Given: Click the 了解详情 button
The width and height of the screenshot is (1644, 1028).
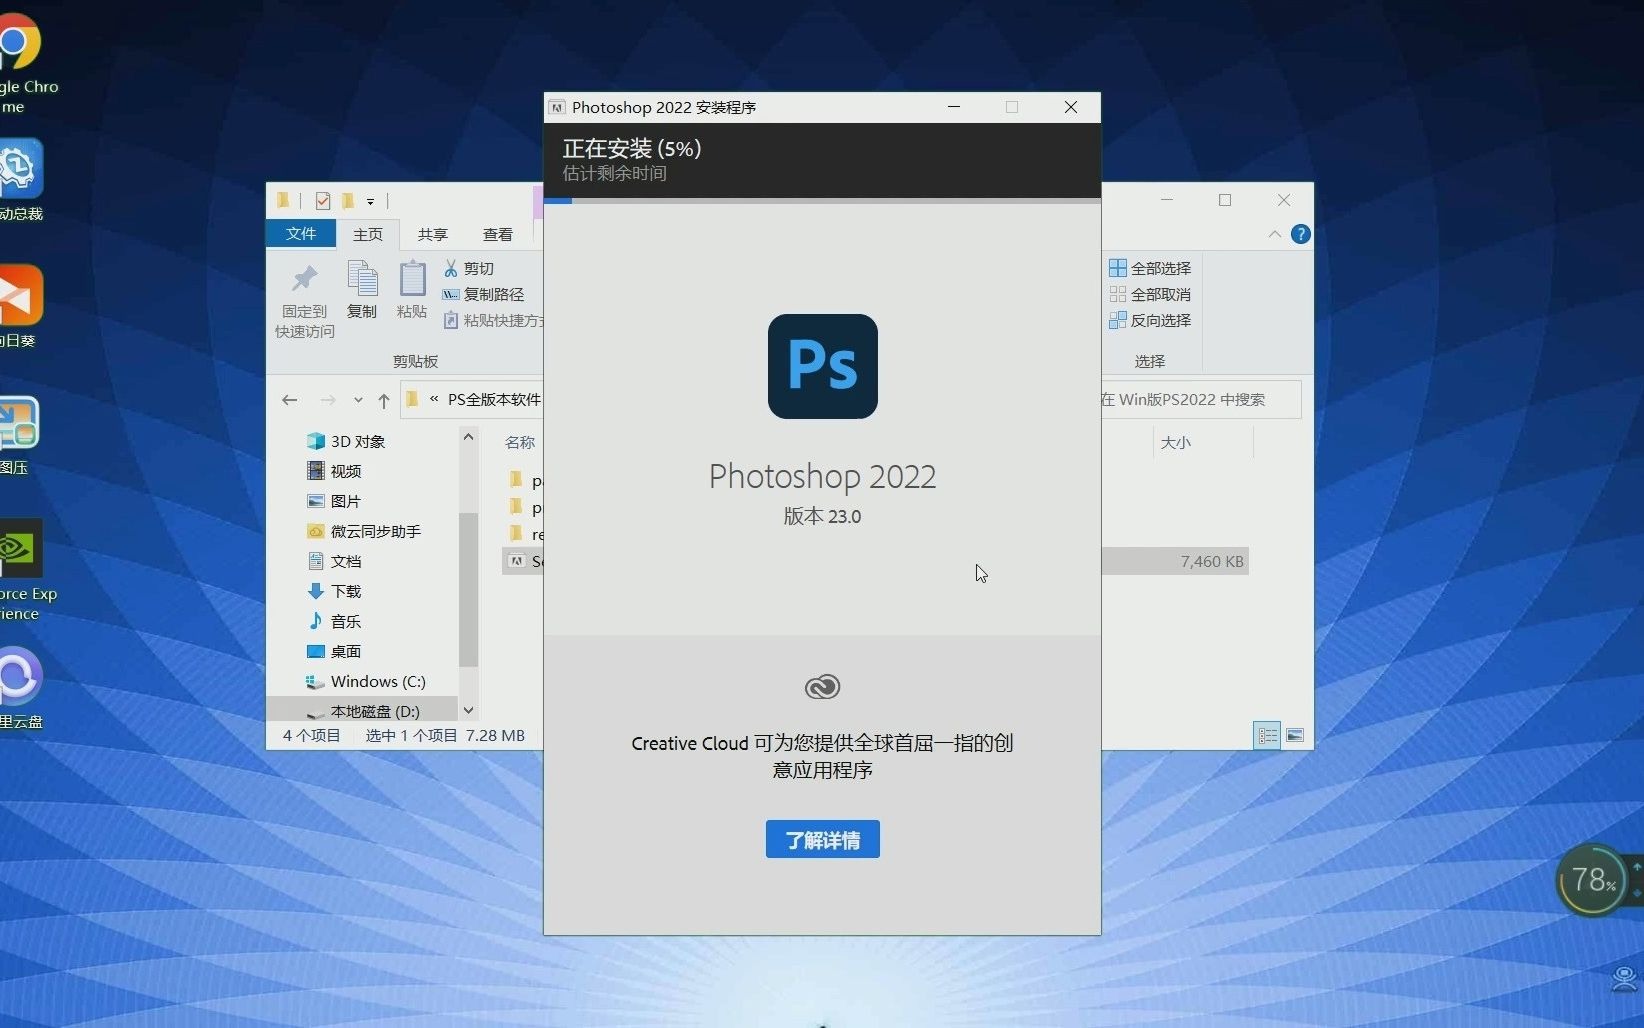Looking at the screenshot, I should 822,839.
